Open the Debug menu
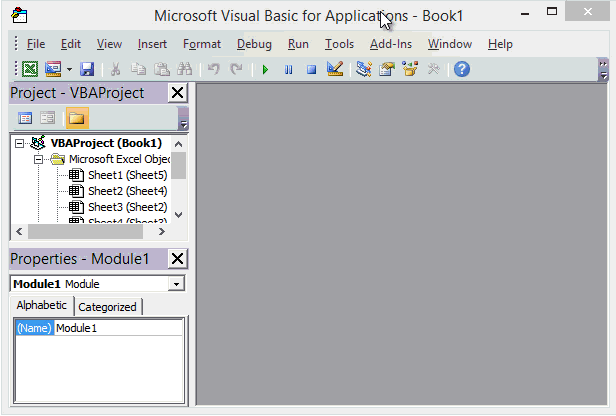 (254, 44)
